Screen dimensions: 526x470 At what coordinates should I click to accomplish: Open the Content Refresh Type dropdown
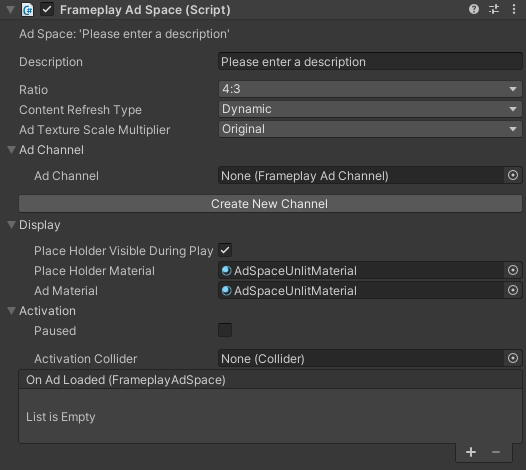(370, 109)
